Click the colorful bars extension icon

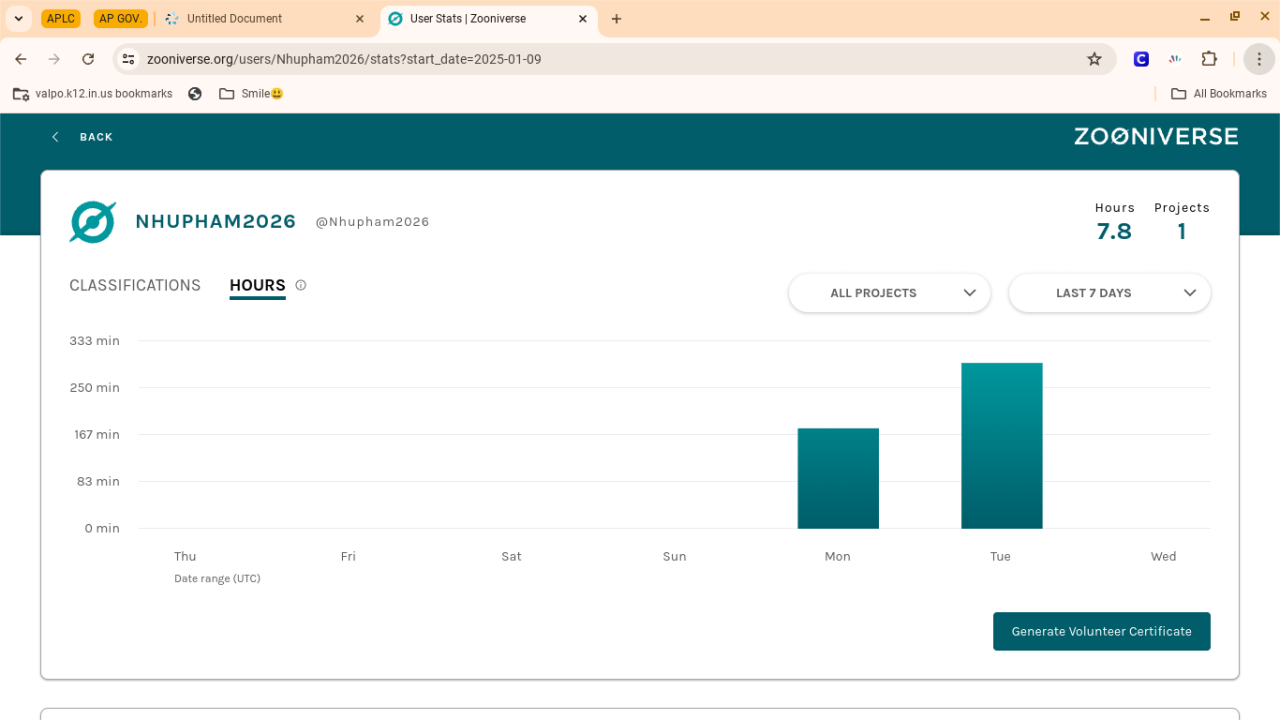[1175, 59]
